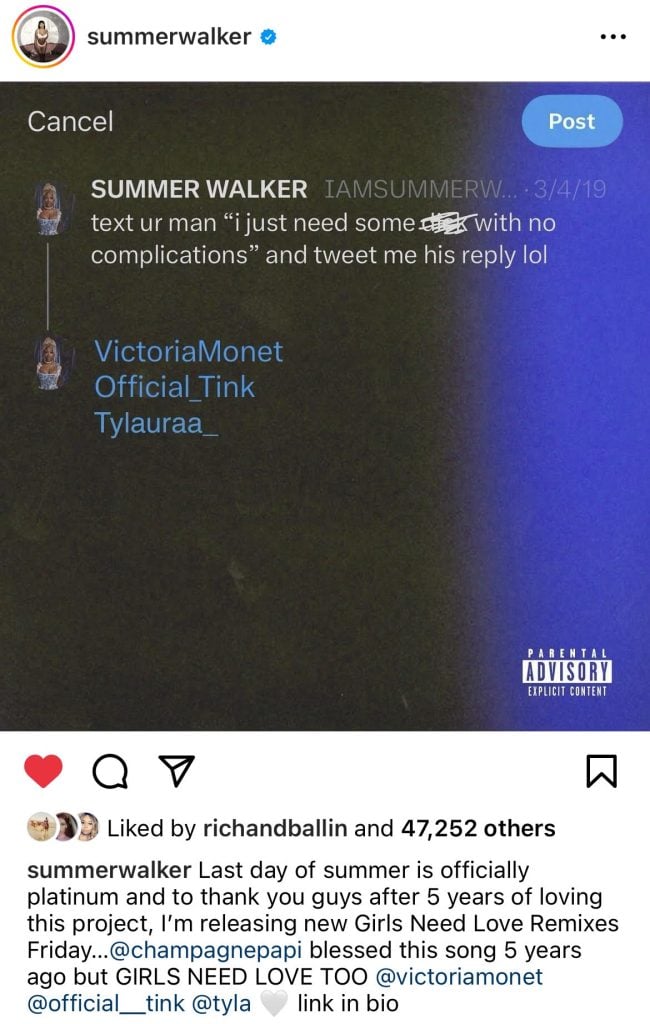This screenshot has height=1024, width=650.
Task: Share post using paper plane icon
Action: pyautogui.click(x=176, y=771)
